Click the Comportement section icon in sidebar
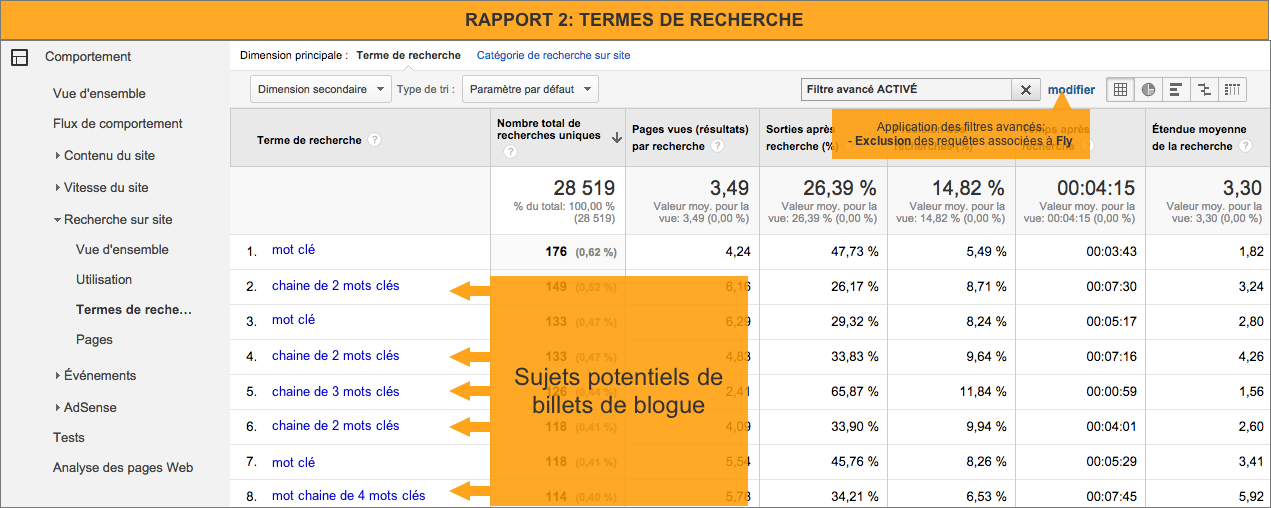 (x=19, y=57)
